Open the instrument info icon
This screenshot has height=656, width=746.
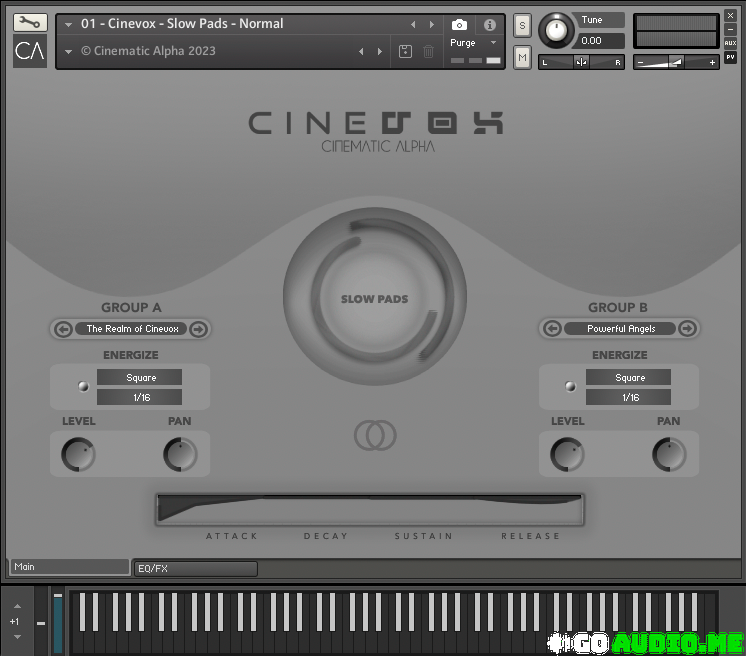pos(490,25)
